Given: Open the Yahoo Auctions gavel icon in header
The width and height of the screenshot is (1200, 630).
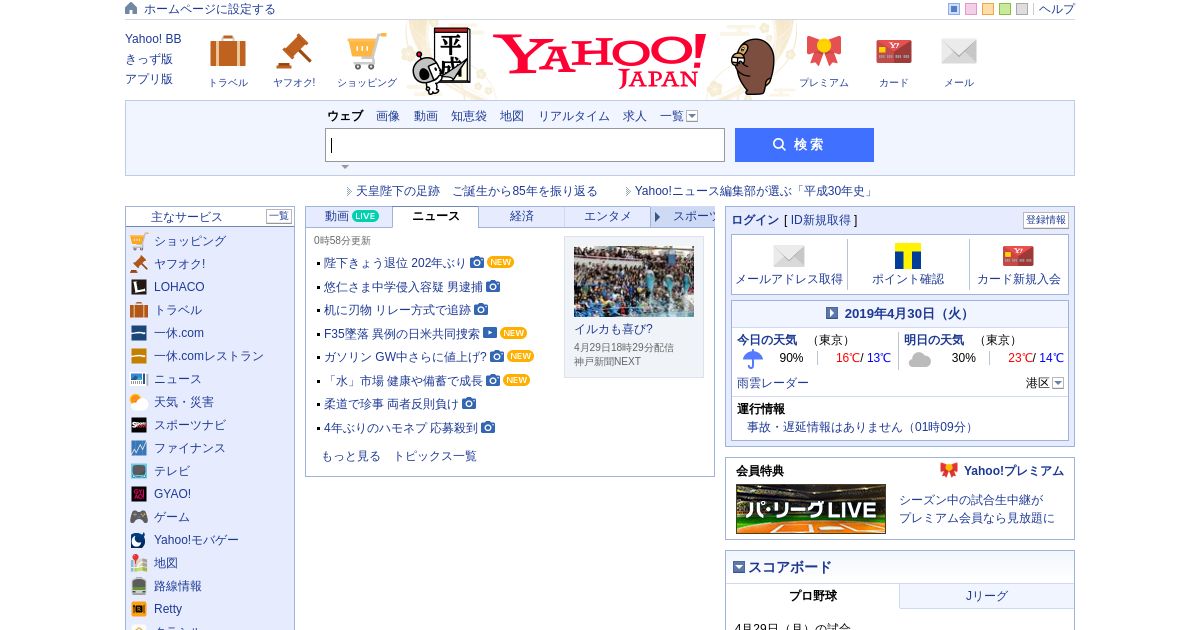Looking at the screenshot, I should (294, 51).
